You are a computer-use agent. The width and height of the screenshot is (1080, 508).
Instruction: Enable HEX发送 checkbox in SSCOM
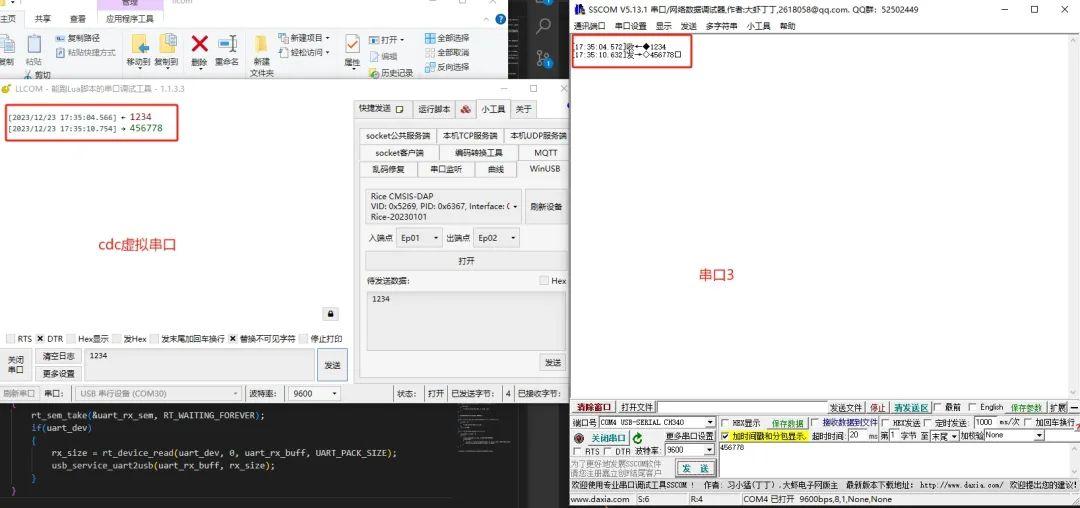point(886,423)
